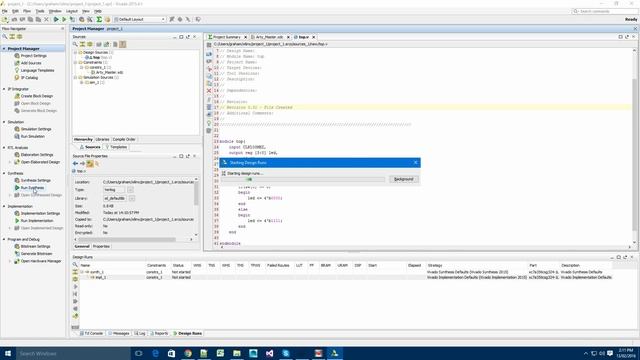Screen dimensions: 640x360
Task: Click Windows Start button
Action: click(8, 353)
